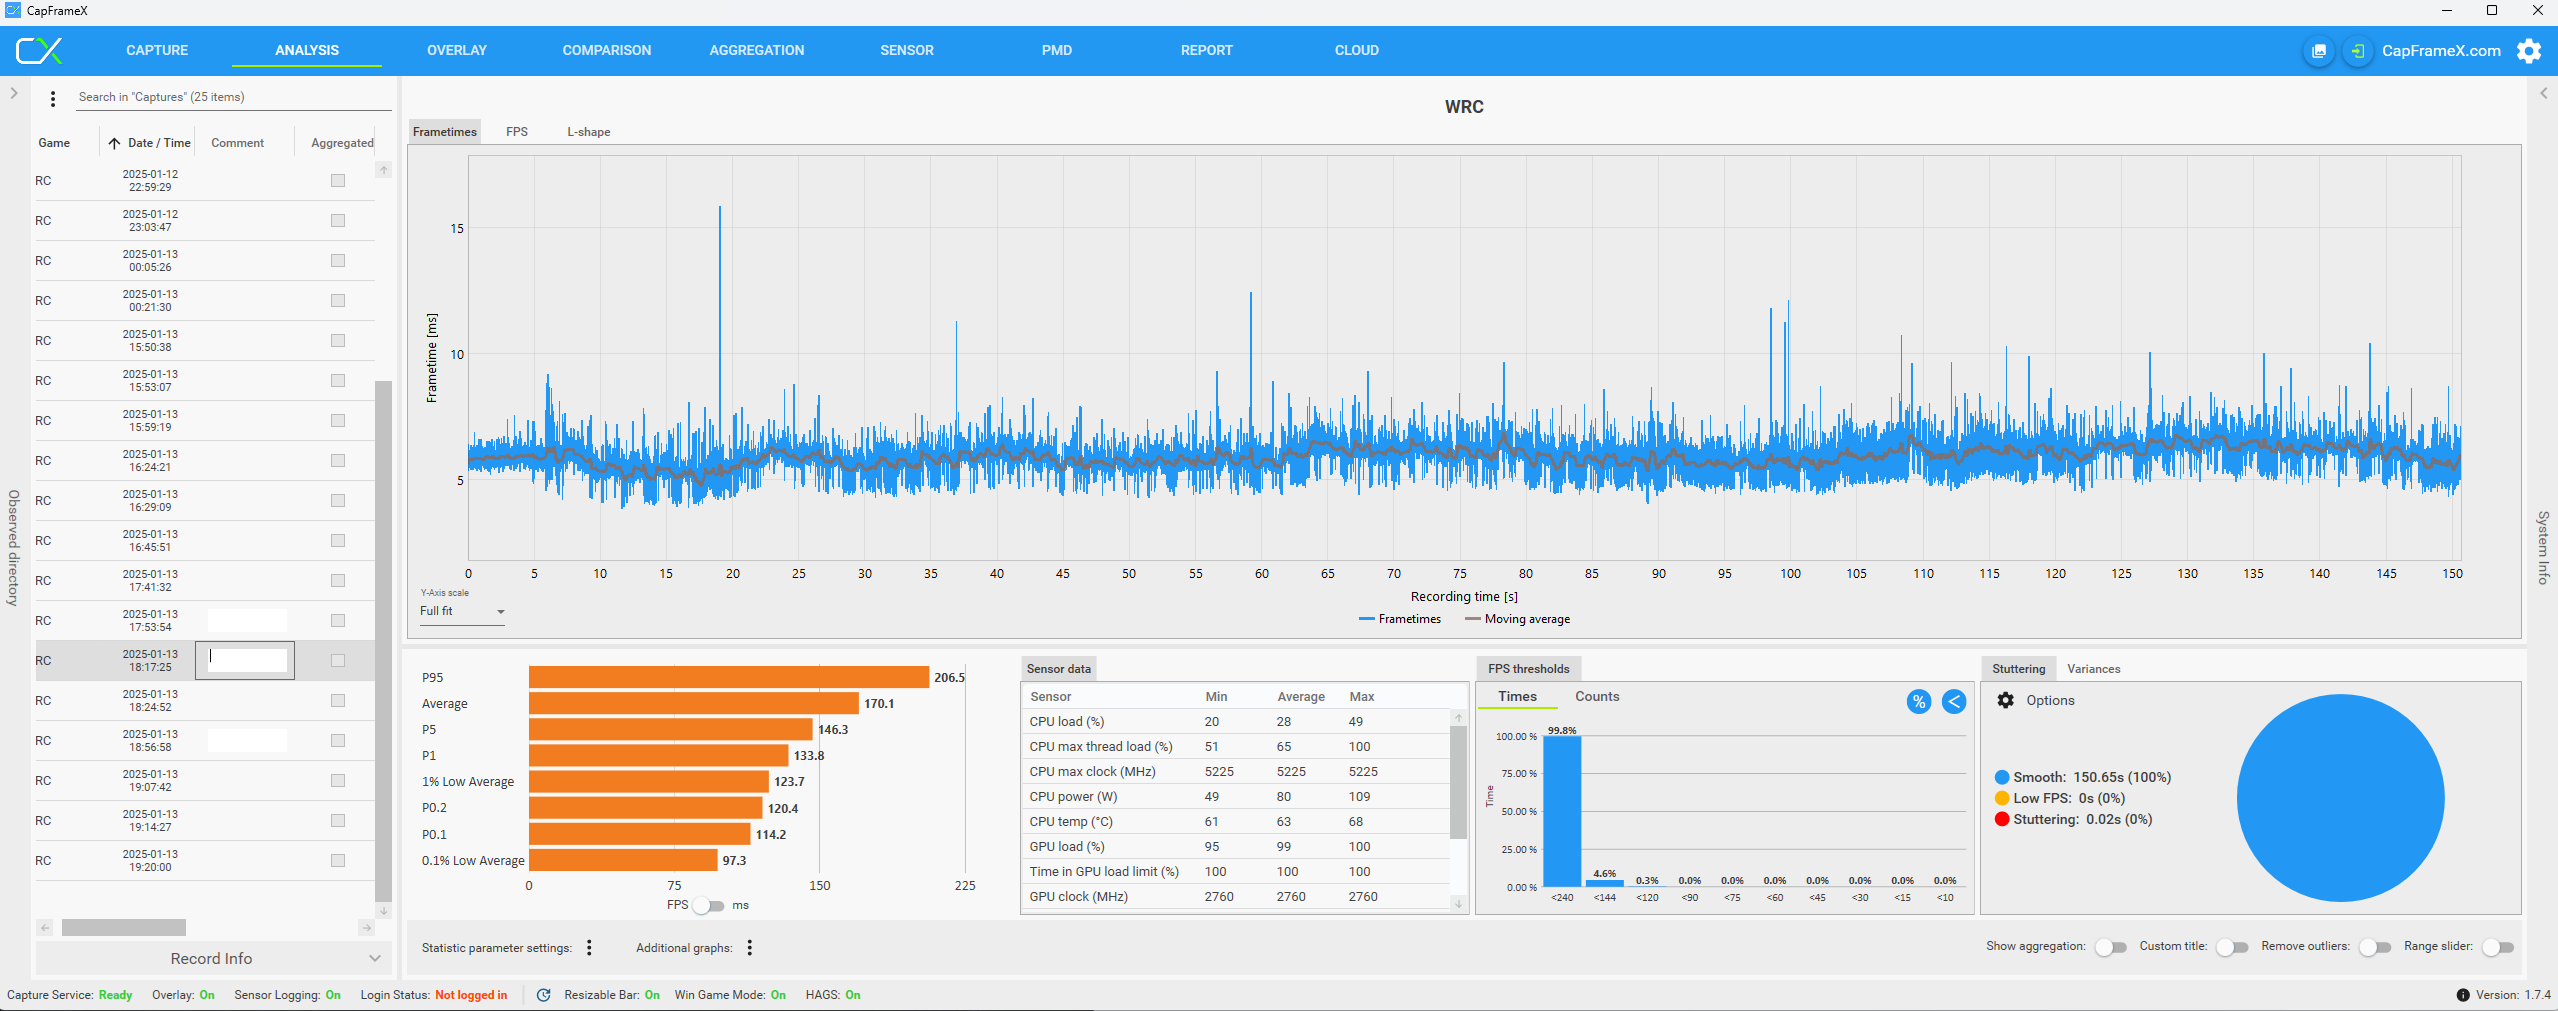This screenshot has height=1011, width=2558.
Task: Click the CapFrameX.com link
Action: pos(2440,51)
